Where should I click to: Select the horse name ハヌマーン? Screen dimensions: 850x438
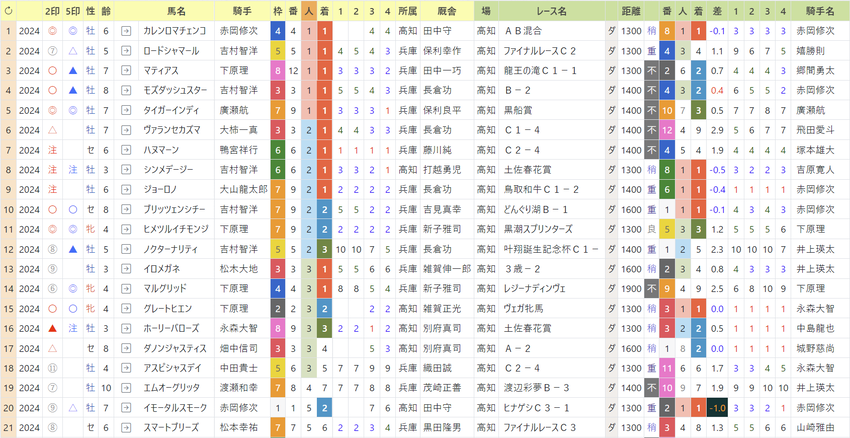click(161, 150)
